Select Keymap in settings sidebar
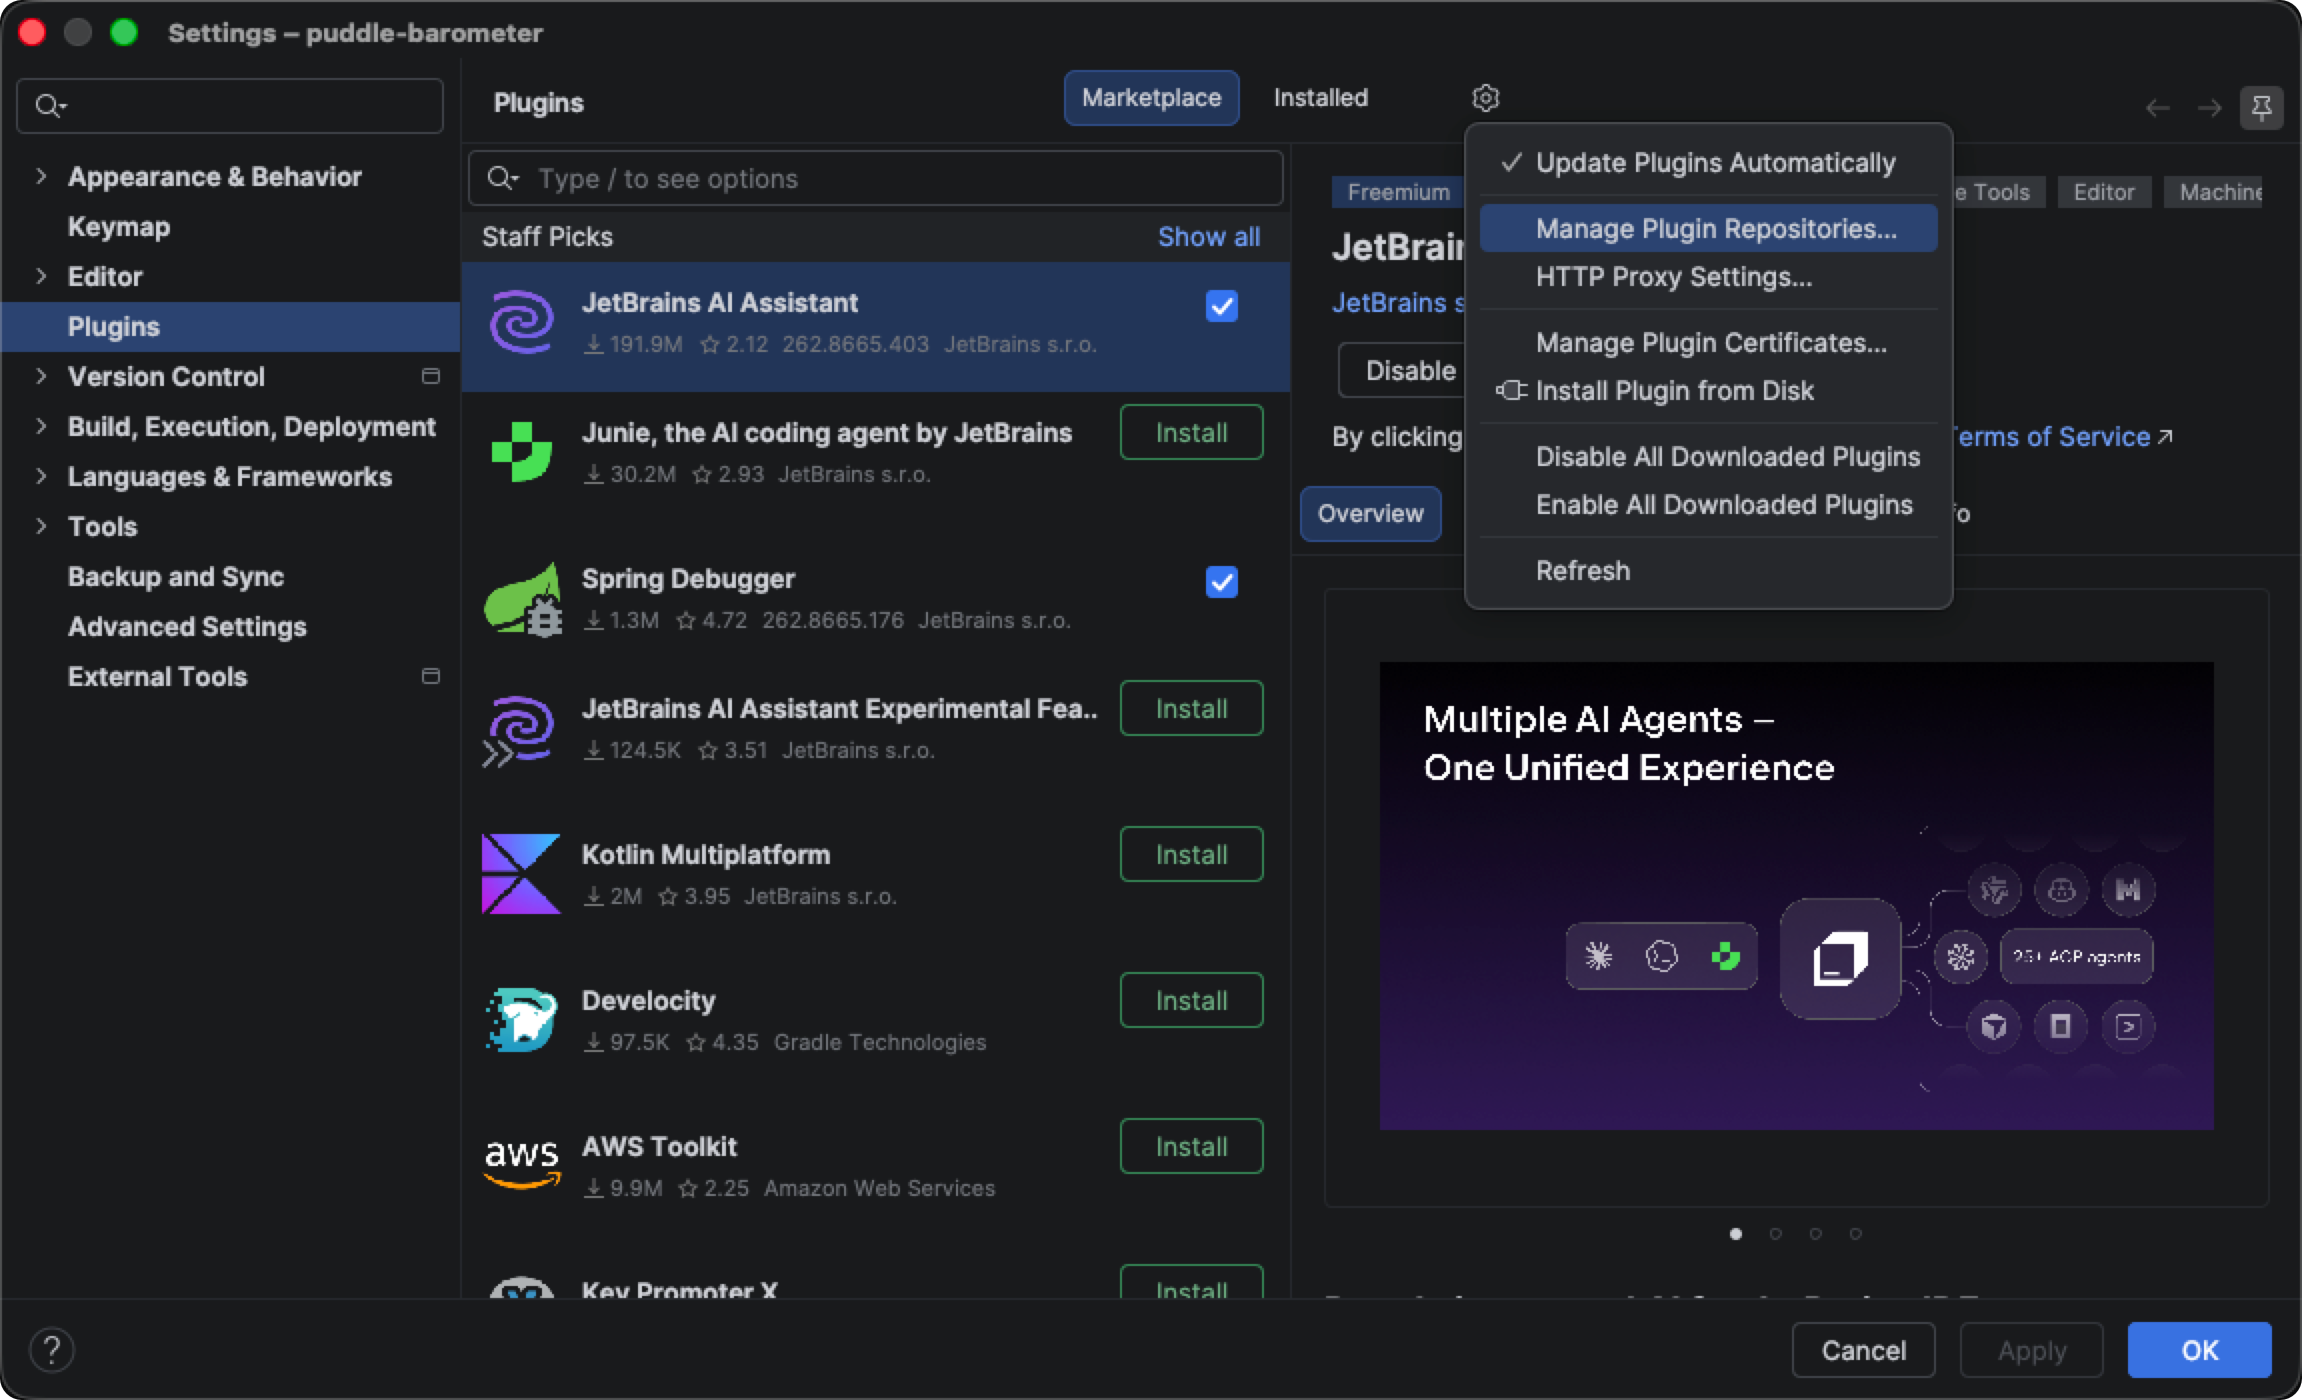Viewport: 2302px width, 1400px height. pos(230,227)
